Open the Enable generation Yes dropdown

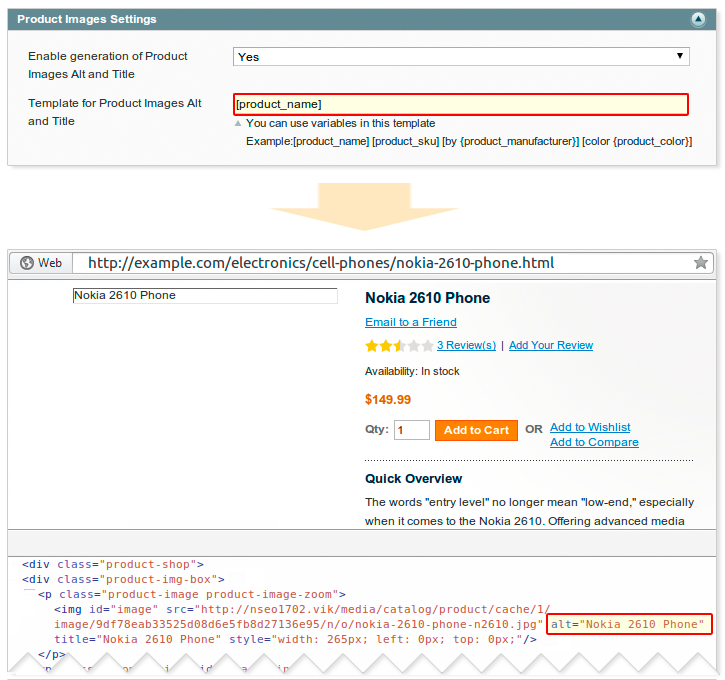pos(461,57)
